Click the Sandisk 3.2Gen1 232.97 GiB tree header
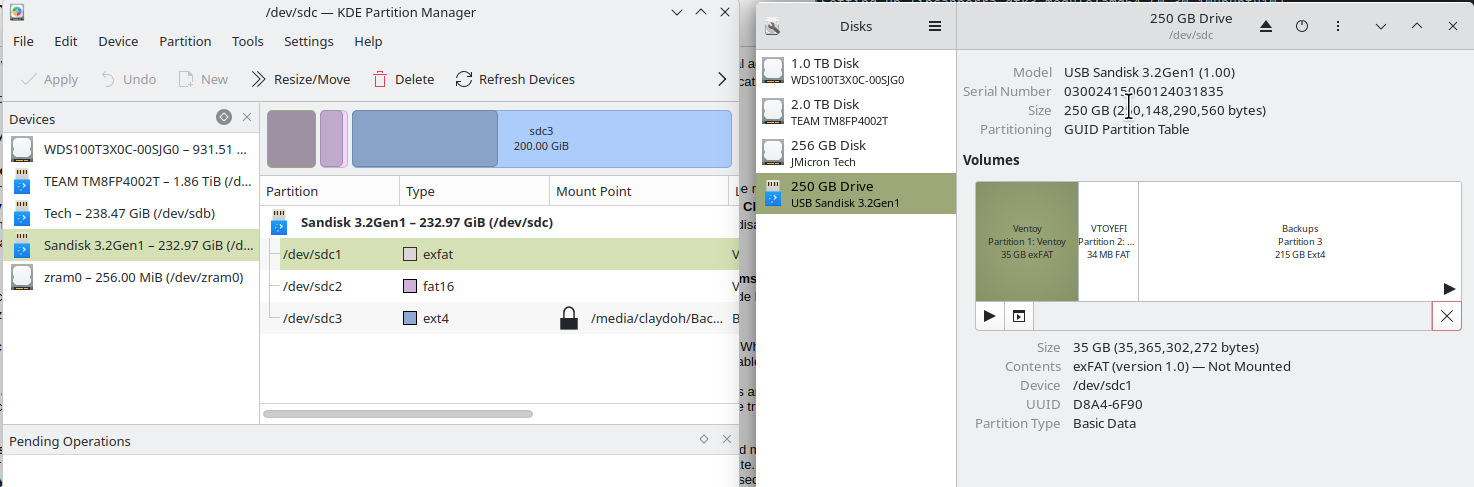This screenshot has width=1474, height=487. [427, 222]
